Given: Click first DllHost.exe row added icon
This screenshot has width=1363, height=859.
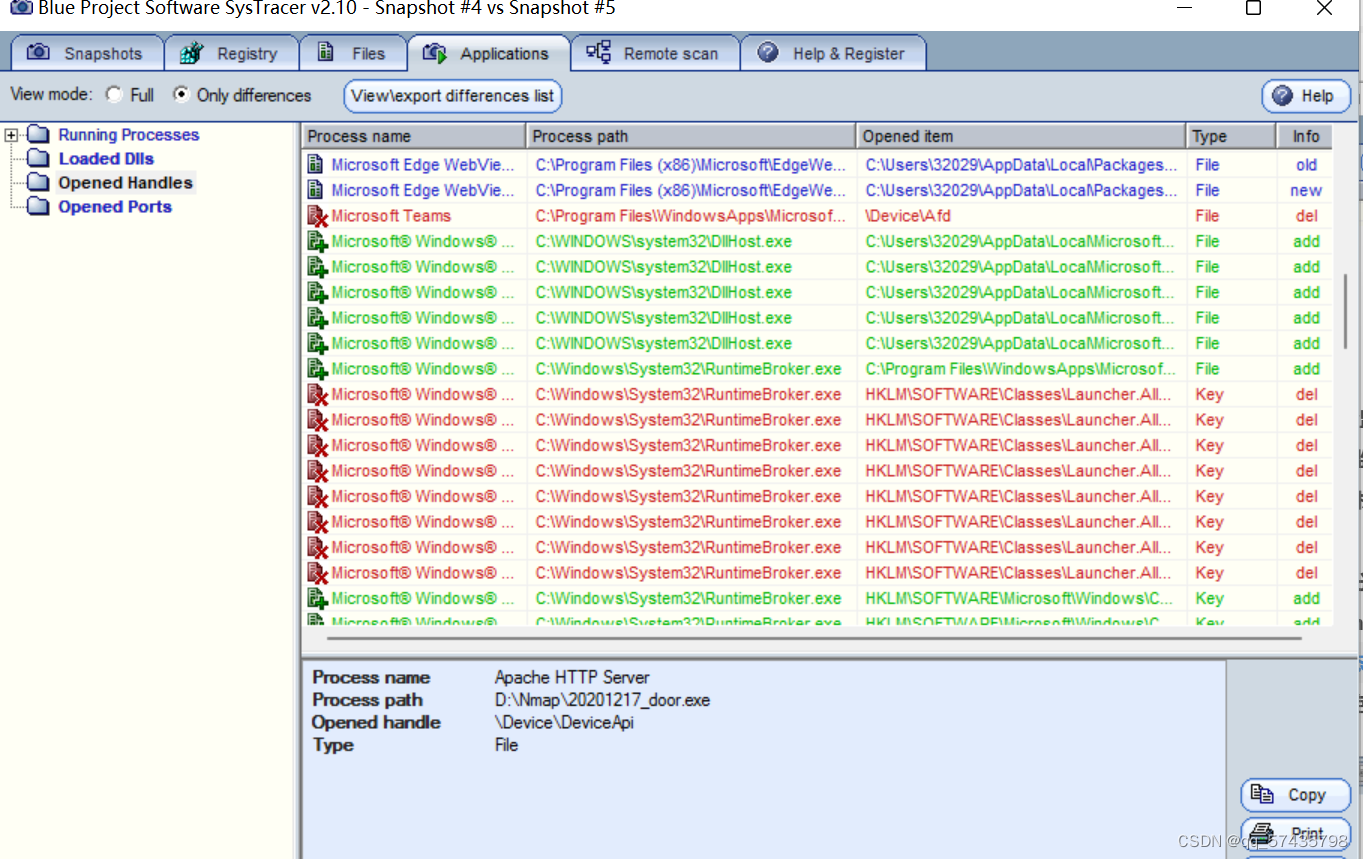Looking at the screenshot, I should (317, 241).
